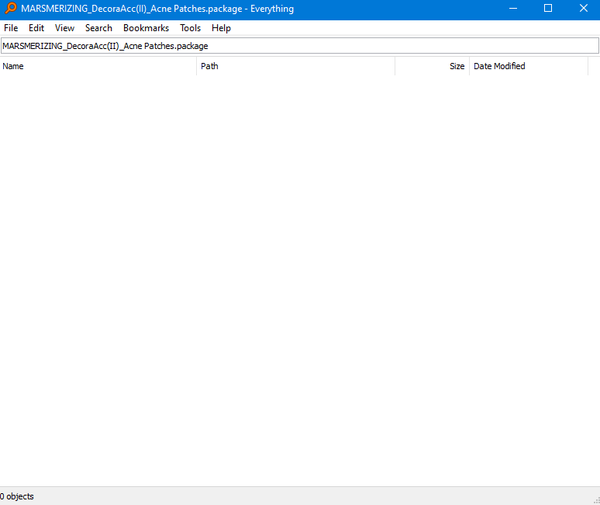The image size is (600, 505).
Task: Open the Edit menu
Action: pyautogui.click(x=36, y=28)
